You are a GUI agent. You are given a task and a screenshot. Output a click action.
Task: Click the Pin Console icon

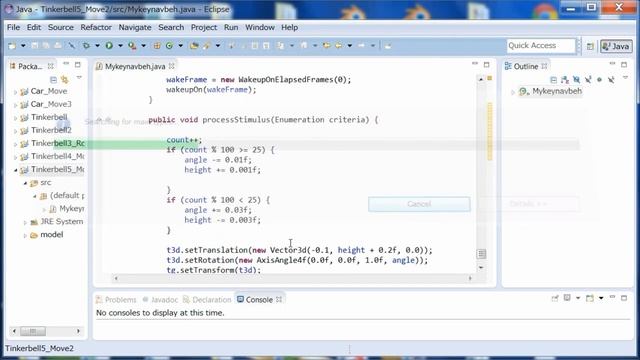pos(555,298)
